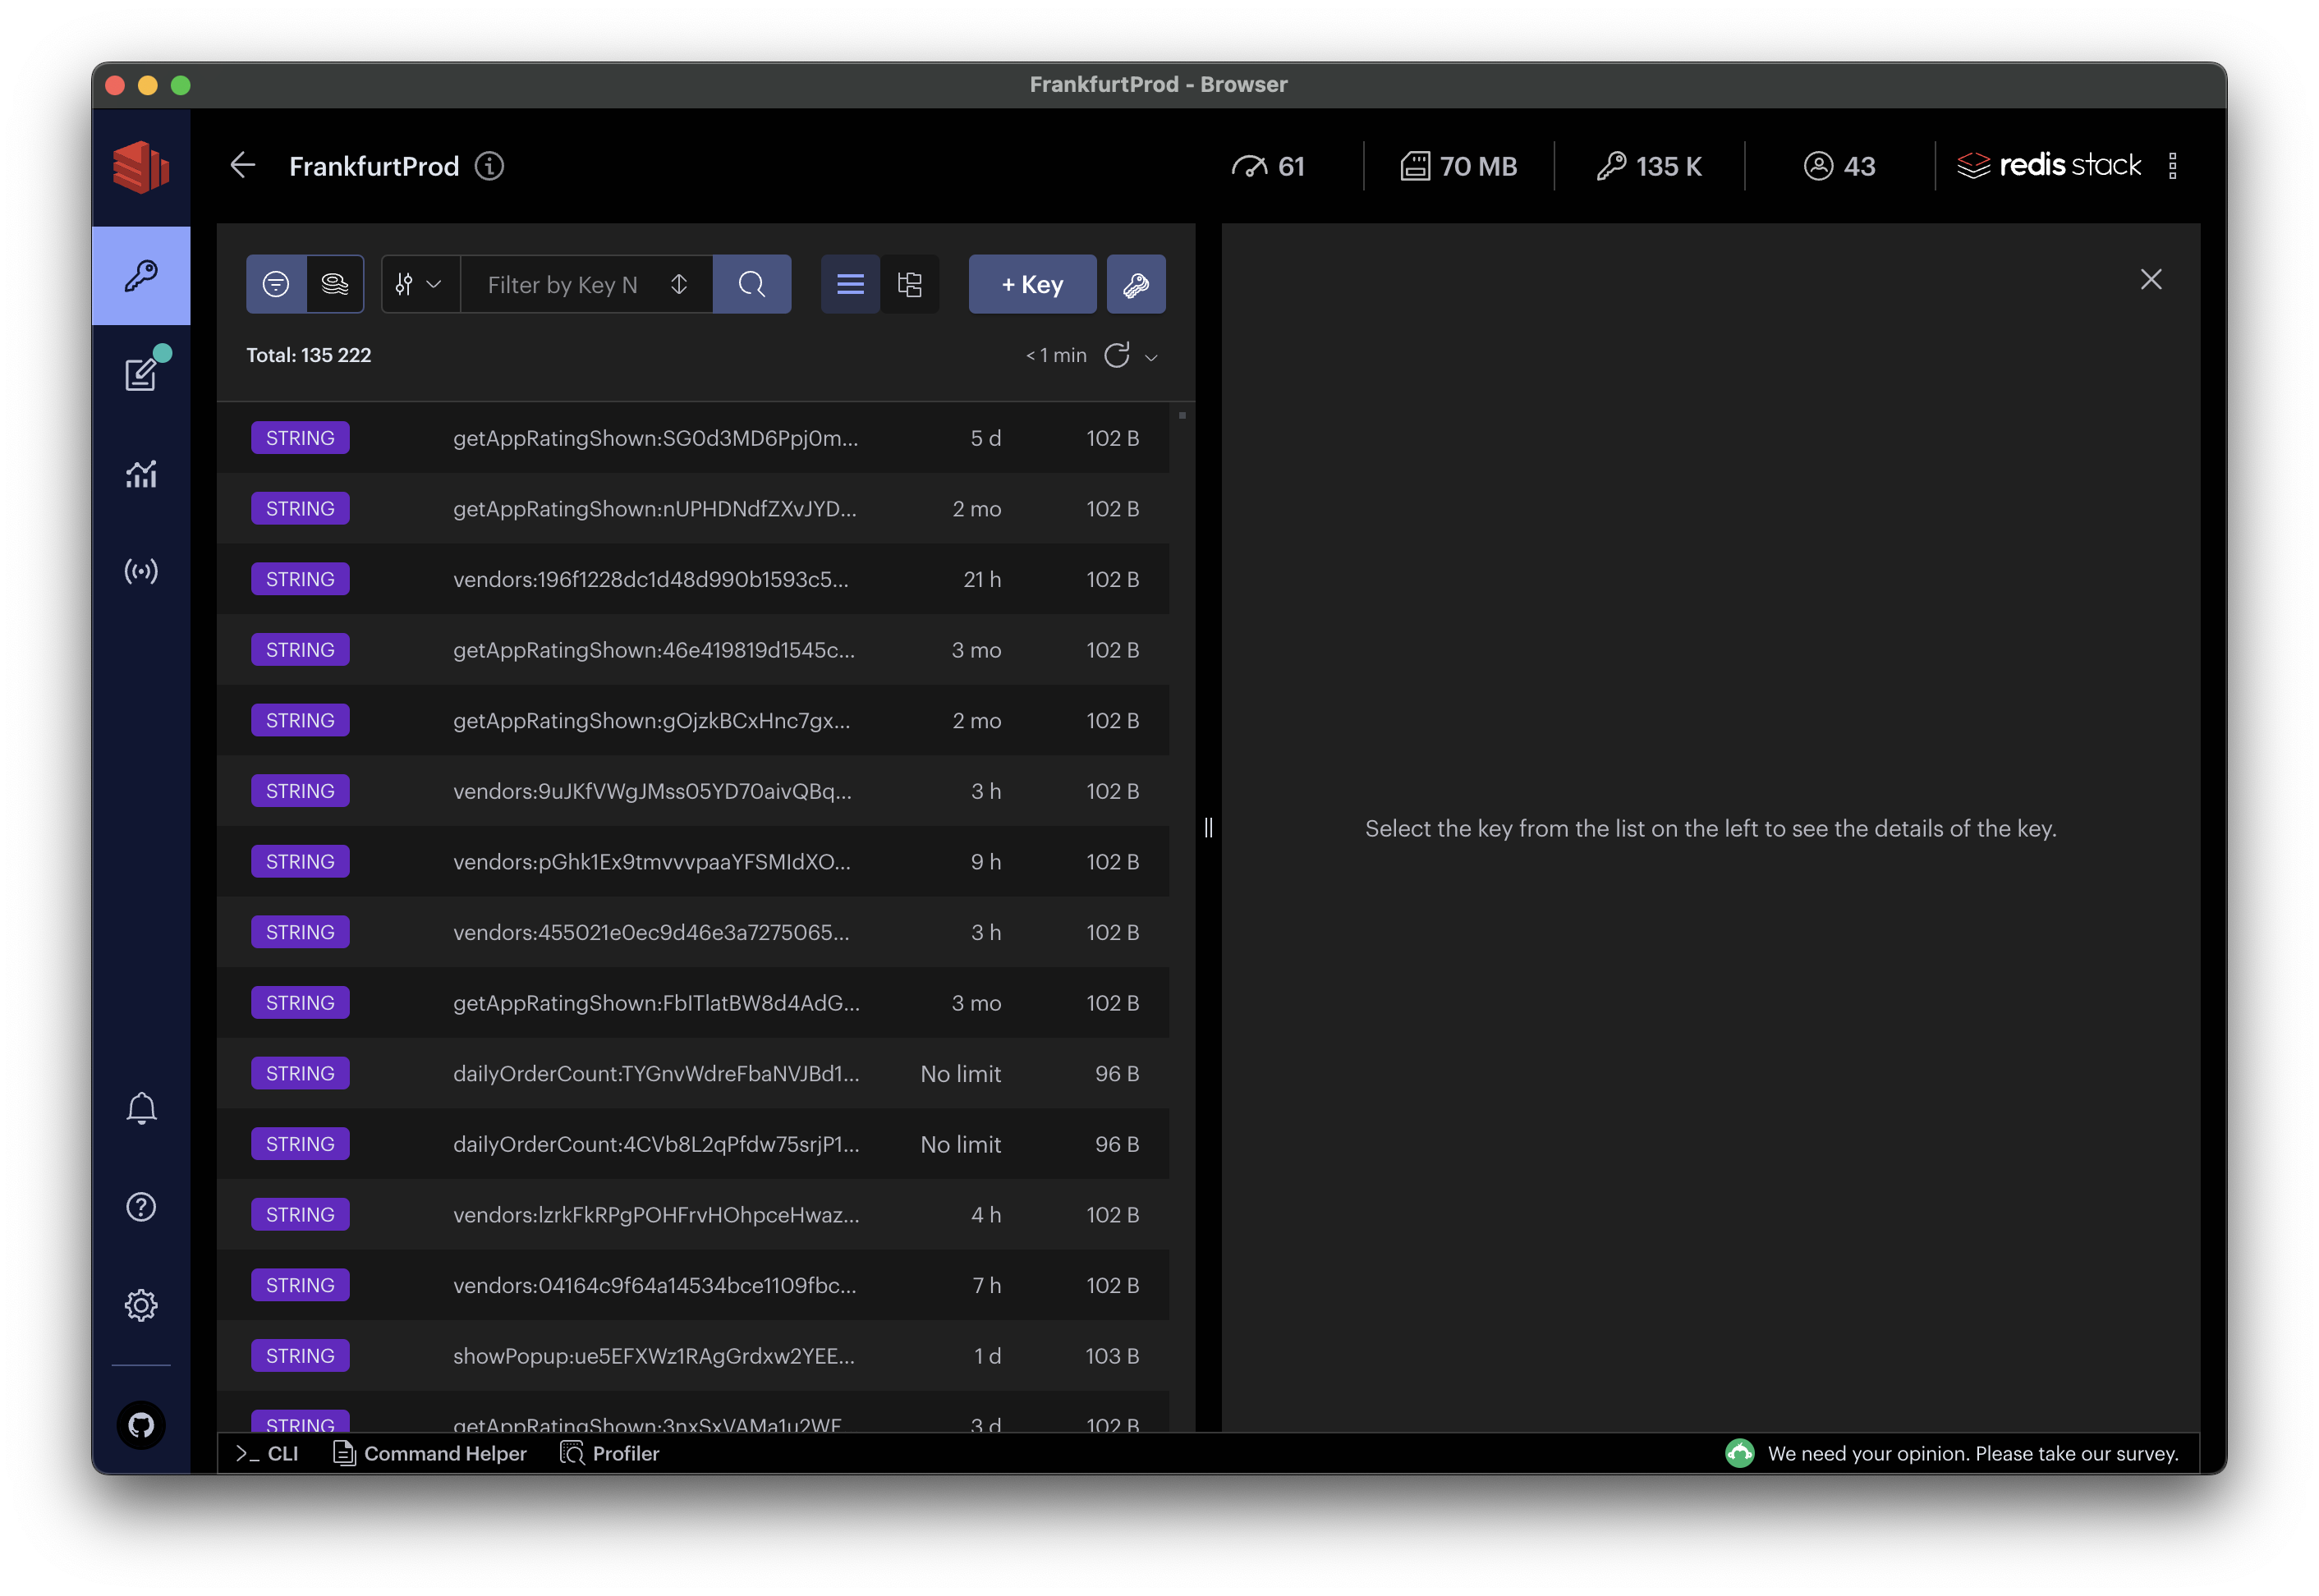Open the Workbench sidebar icon
Screen dimensions: 2319x1596
[x=141, y=374]
